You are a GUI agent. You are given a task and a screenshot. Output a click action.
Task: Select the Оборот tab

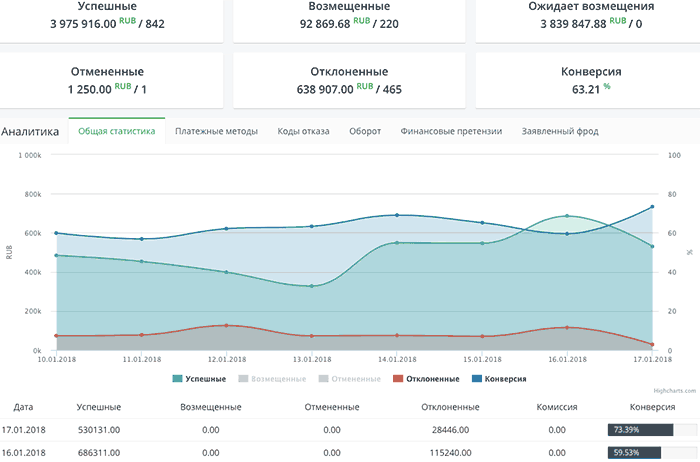click(365, 131)
